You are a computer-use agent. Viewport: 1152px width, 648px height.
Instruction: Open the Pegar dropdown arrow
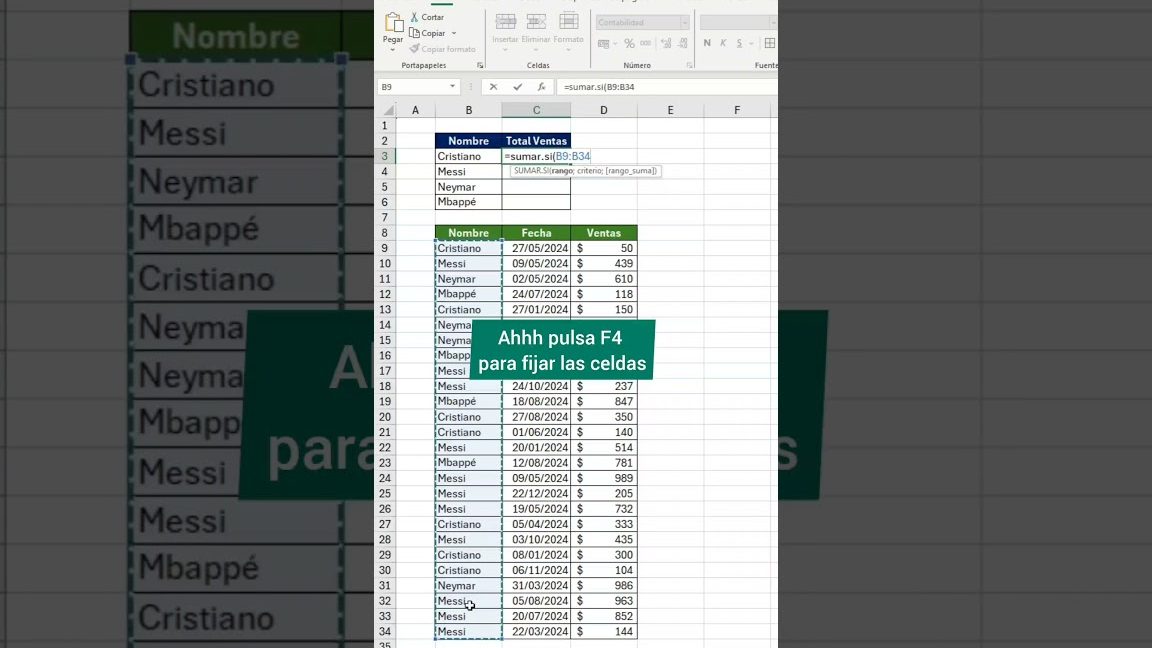[393, 50]
